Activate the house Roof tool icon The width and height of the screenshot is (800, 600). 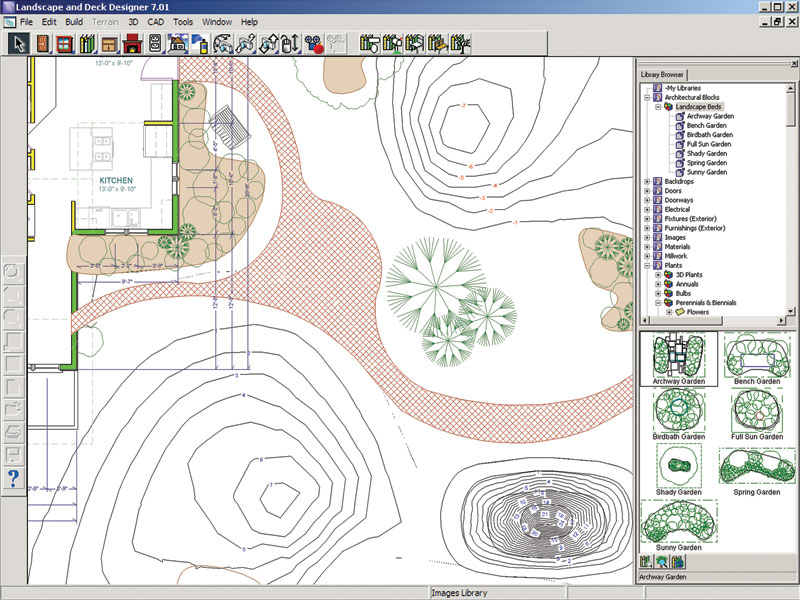178,44
